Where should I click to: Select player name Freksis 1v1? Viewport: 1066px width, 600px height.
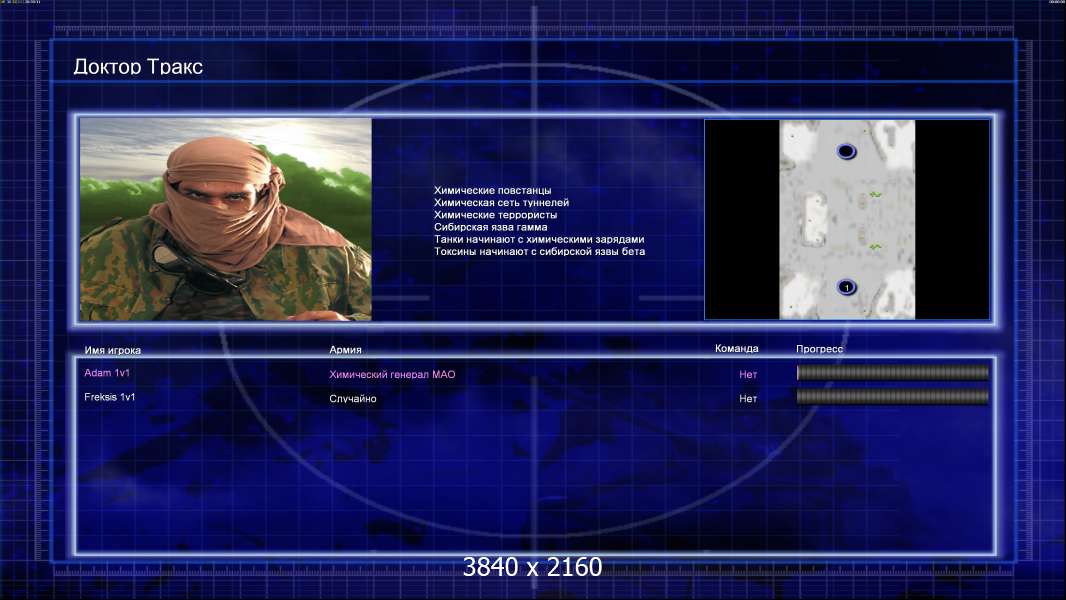click(109, 397)
